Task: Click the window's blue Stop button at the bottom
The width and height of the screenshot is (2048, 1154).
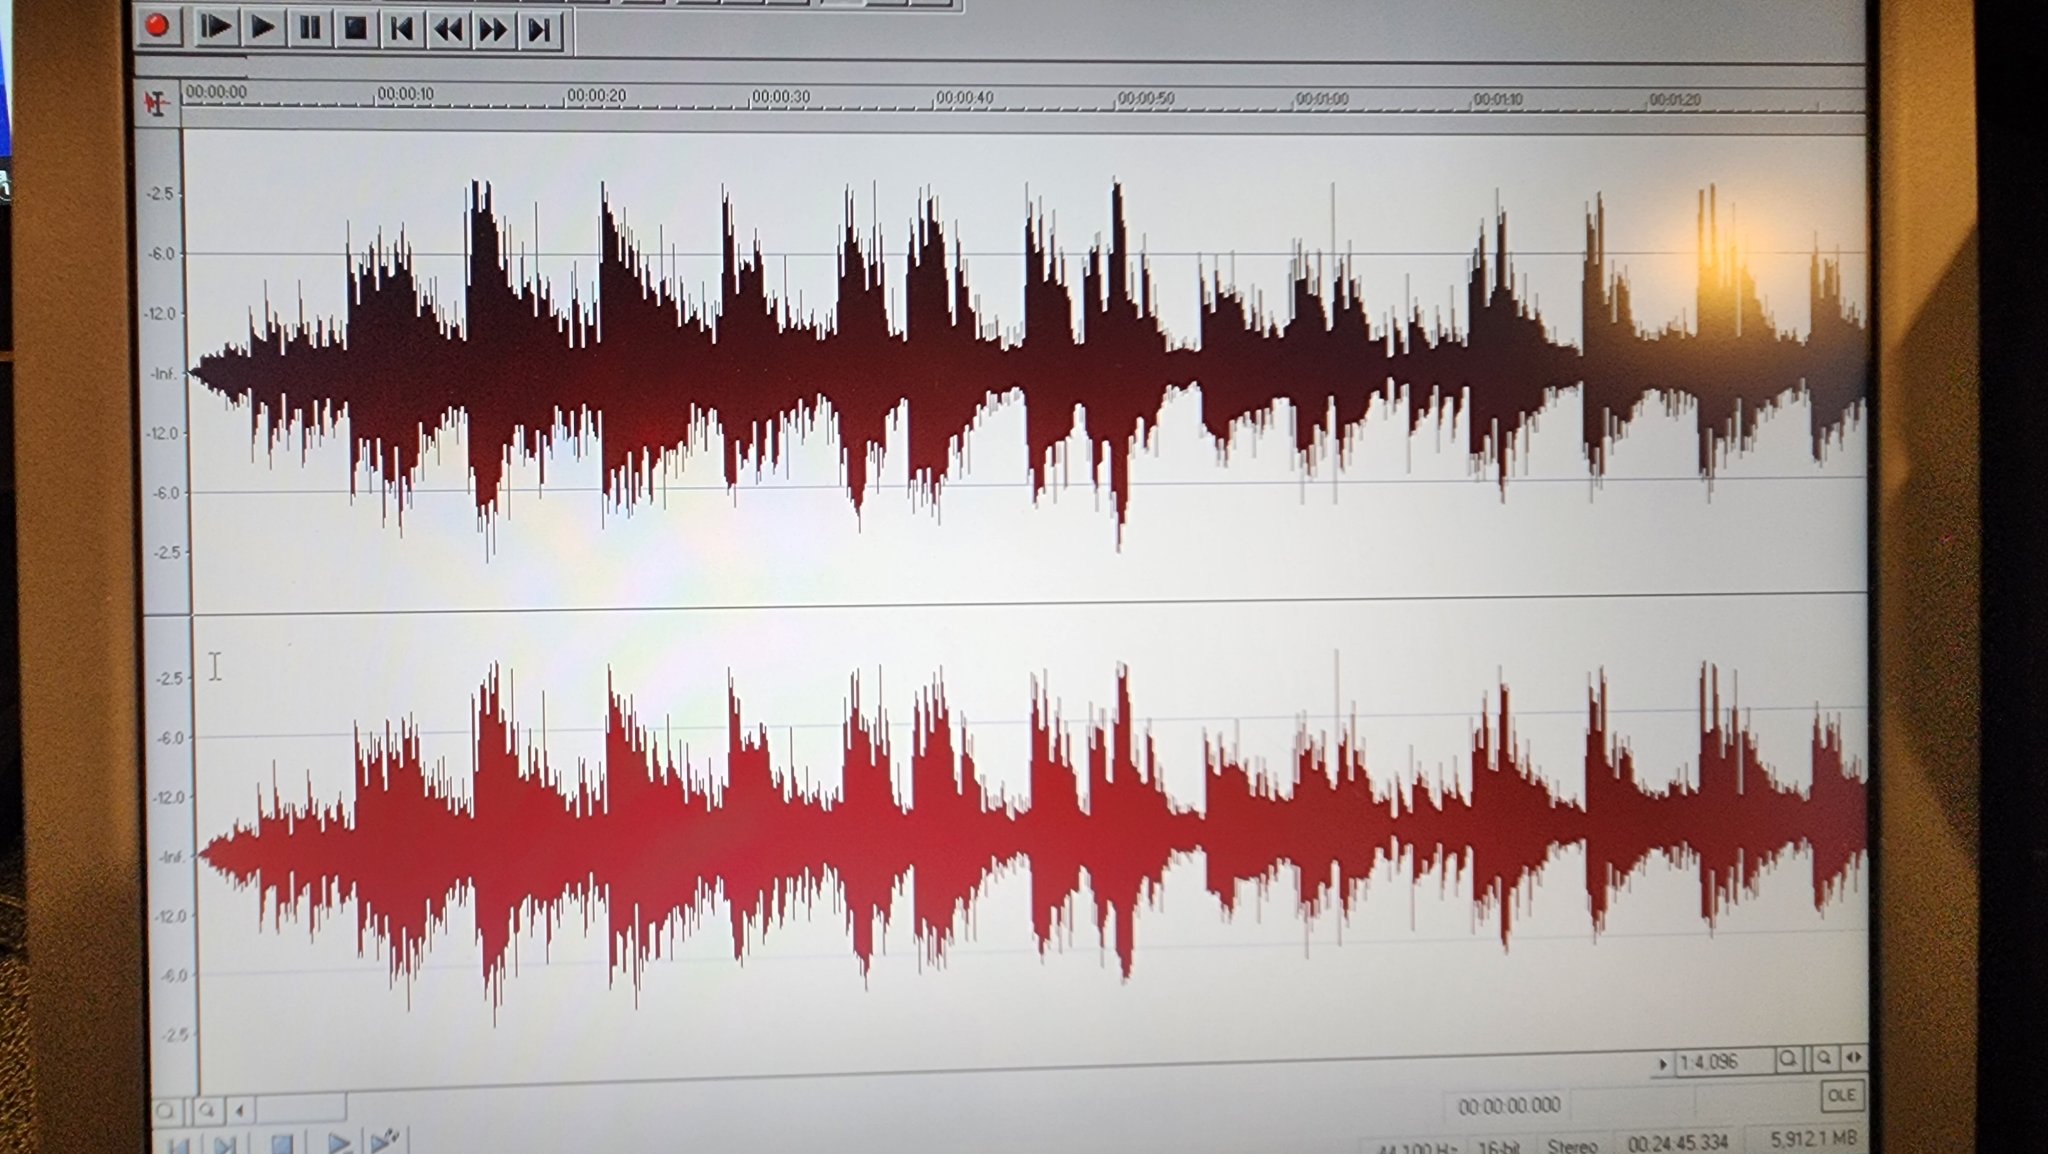Action: (x=282, y=1143)
